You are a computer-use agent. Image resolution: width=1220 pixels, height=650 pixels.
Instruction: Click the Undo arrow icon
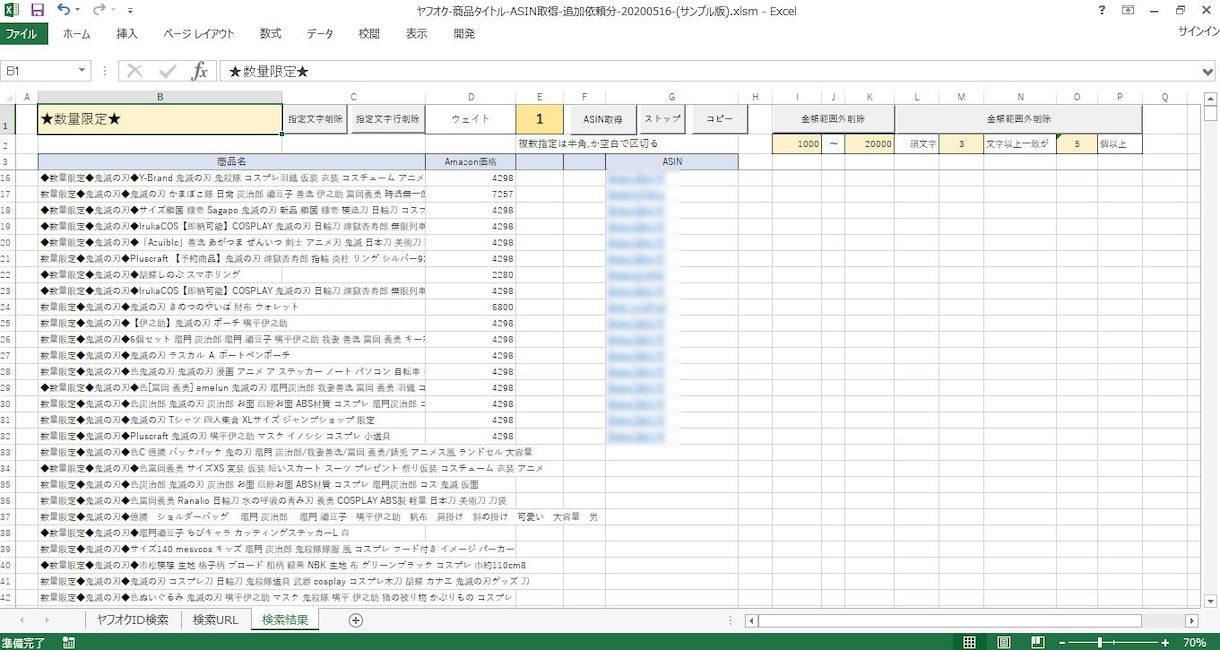click(x=63, y=10)
